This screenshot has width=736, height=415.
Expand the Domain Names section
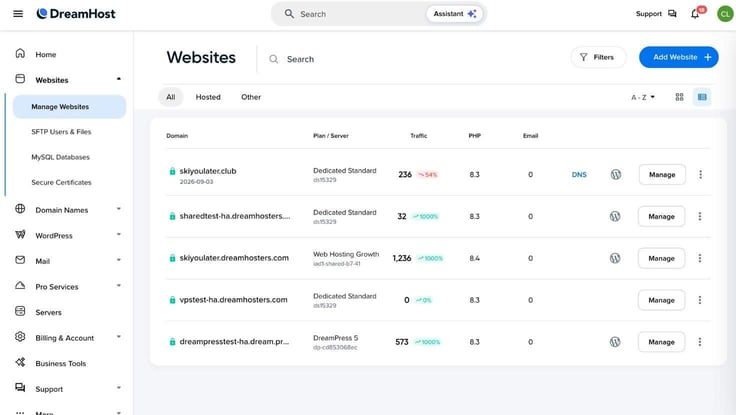(x=119, y=209)
